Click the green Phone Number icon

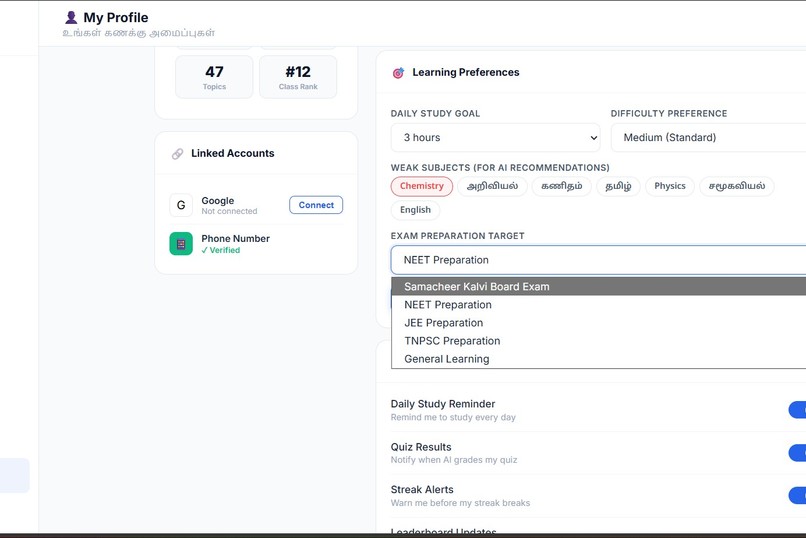tap(181, 244)
